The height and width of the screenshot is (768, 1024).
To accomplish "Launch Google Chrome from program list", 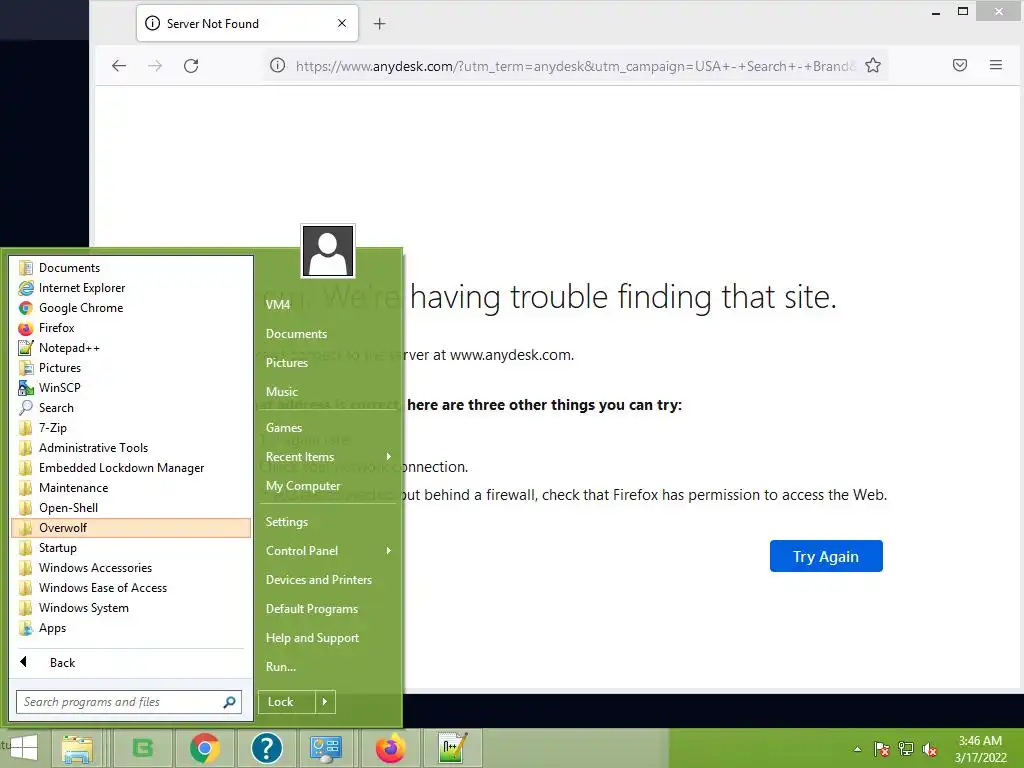I will (x=131, y=308).
